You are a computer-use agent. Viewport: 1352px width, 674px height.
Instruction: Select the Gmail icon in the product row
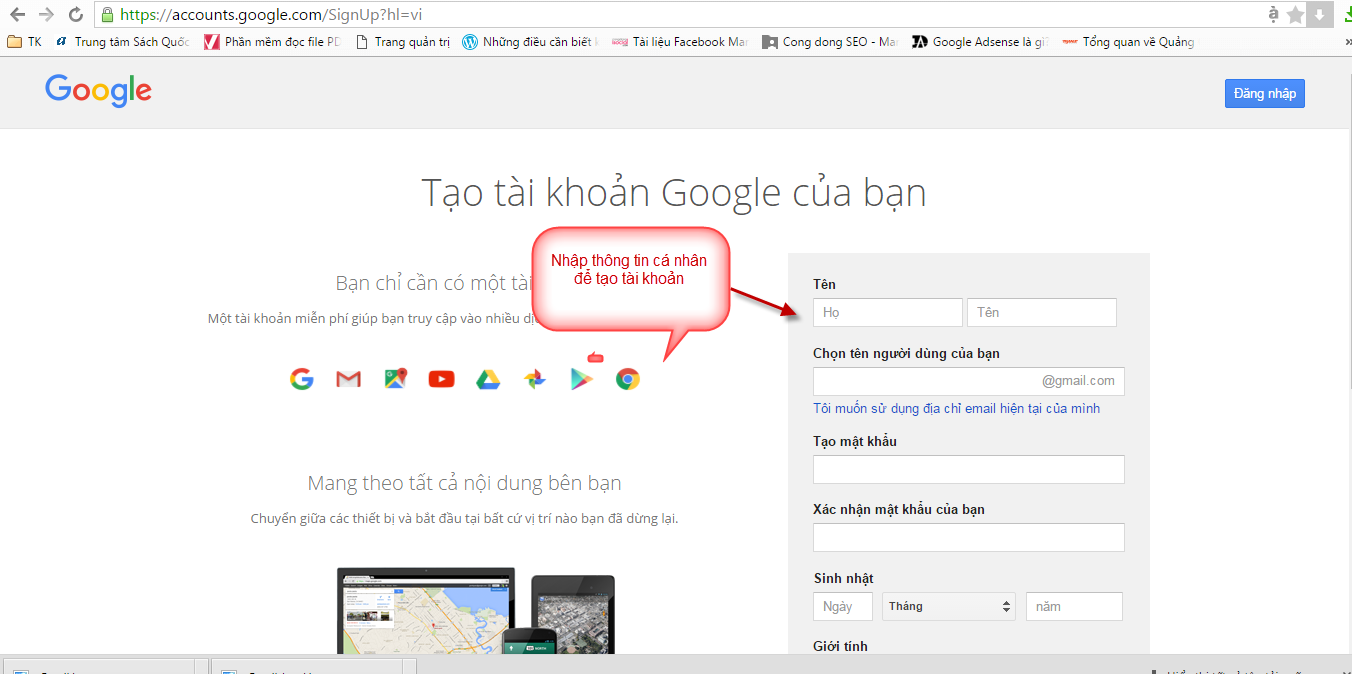348,378
